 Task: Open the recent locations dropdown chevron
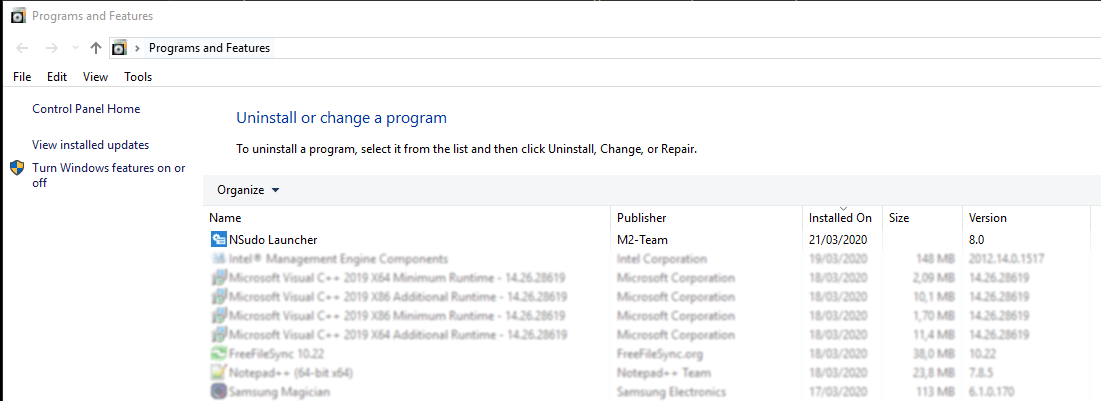pos(75,48)
